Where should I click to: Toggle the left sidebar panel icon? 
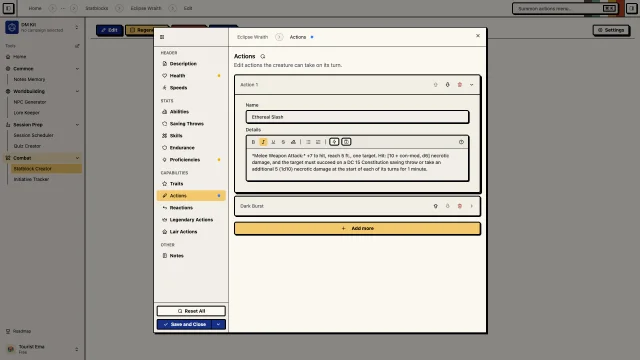[x=8, y=8]
